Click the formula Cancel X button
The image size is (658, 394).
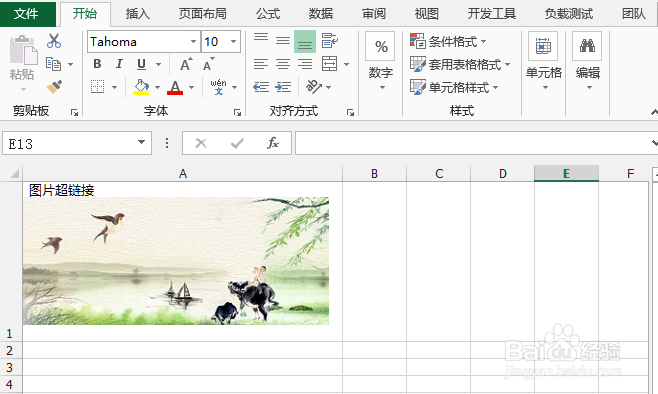click(201, 143)
